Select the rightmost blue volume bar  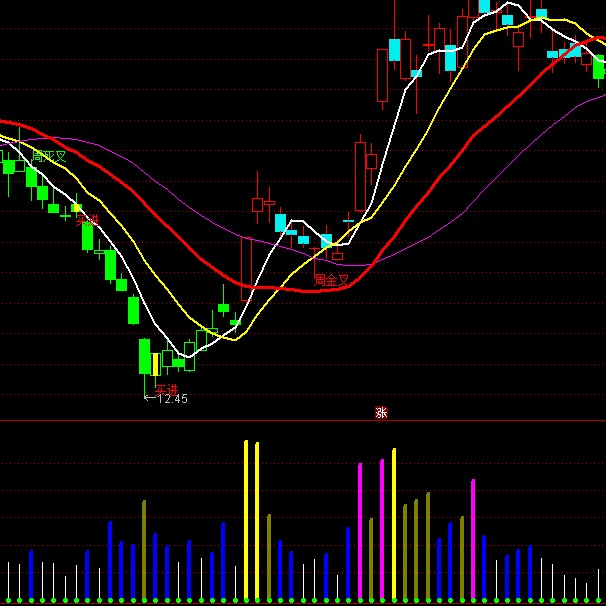click(530, 572)
